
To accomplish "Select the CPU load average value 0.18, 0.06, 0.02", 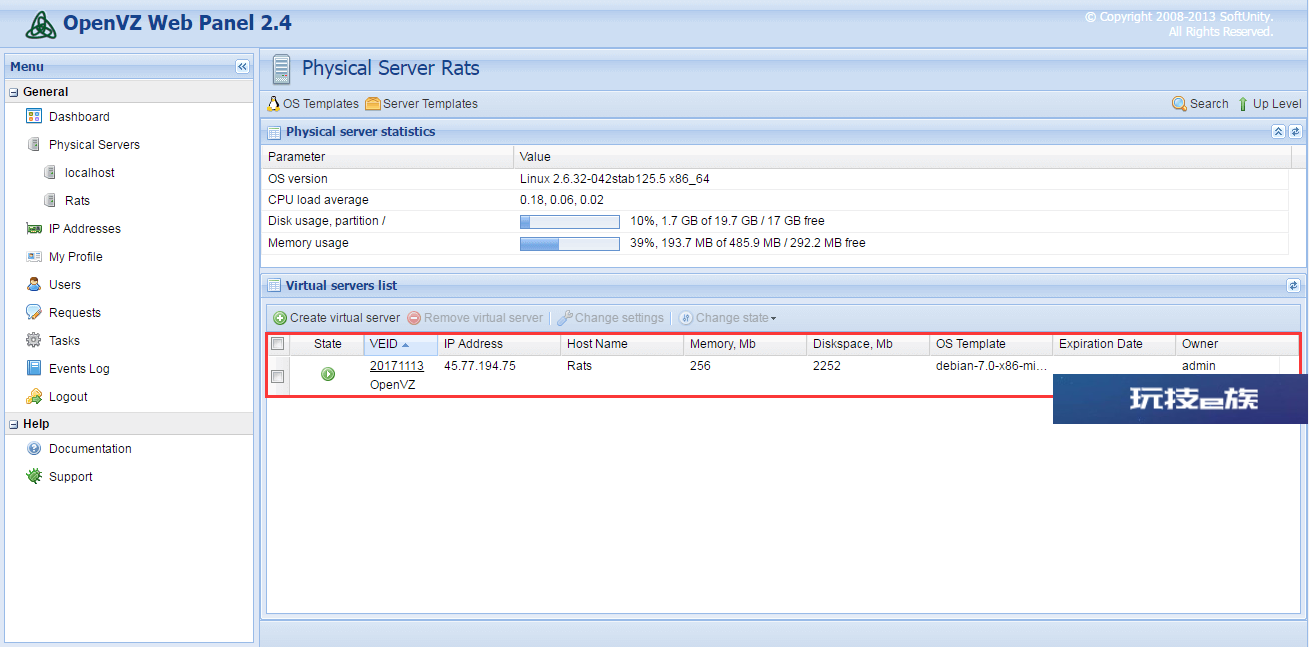I will (x=562, y=200).
